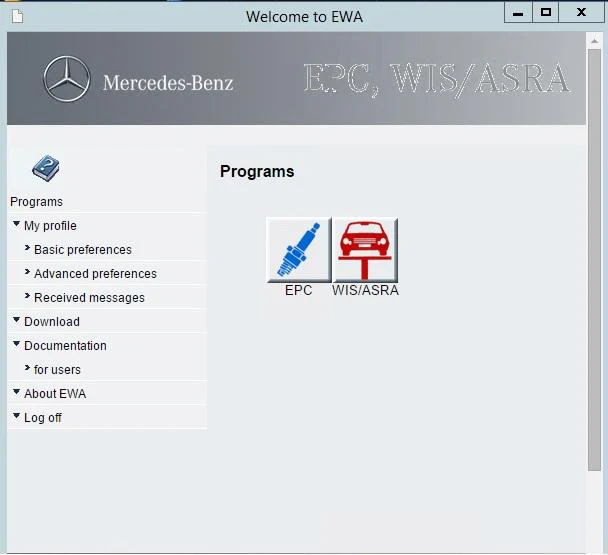Click the help book icon above Programs
Viewport: 608px width, 555px height.
click(46, 169)
